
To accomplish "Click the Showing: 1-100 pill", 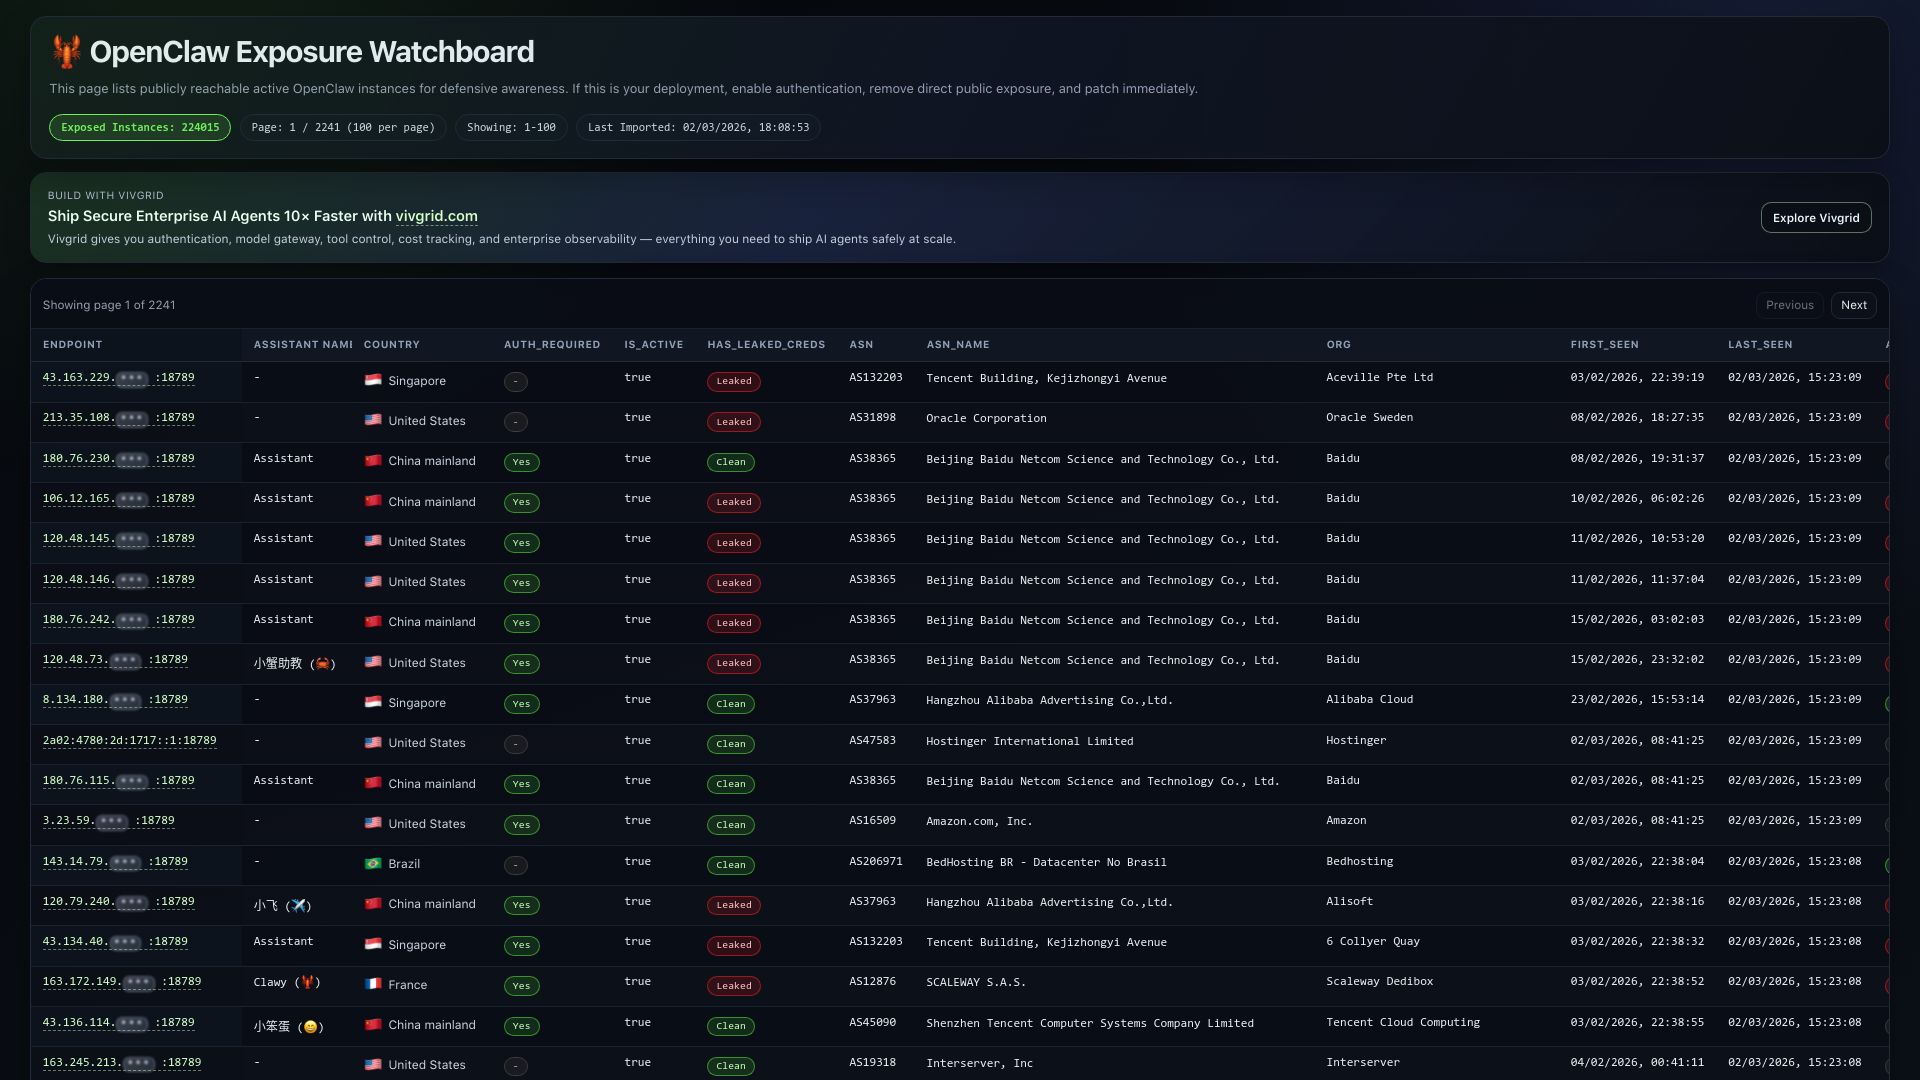I will [x=511, y=128].
